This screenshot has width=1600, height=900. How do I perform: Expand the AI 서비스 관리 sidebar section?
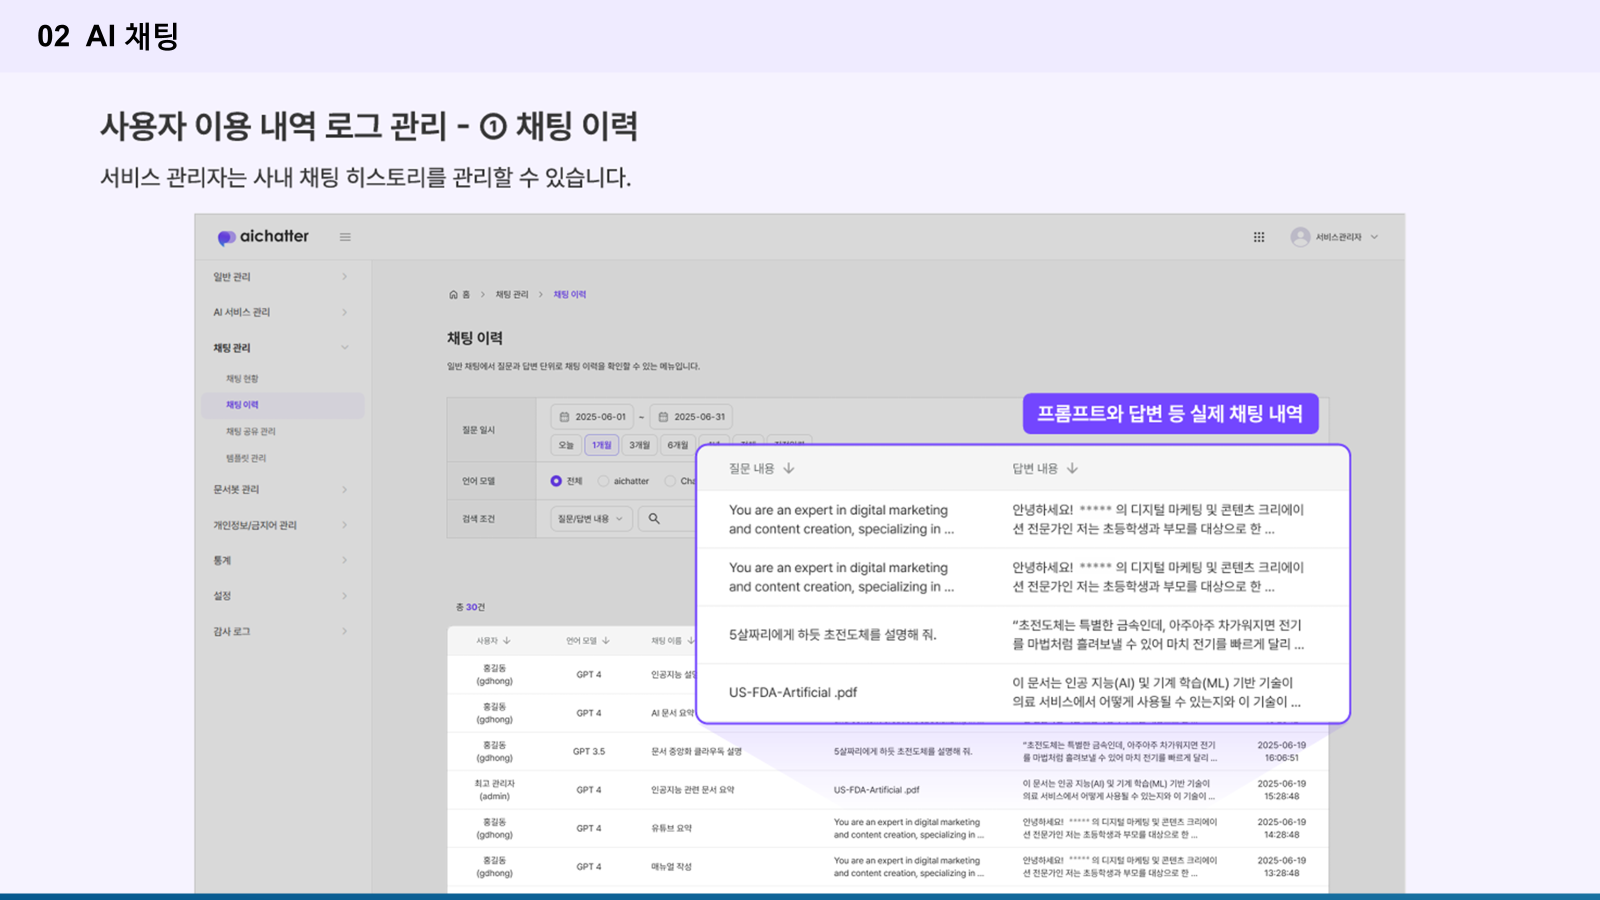[x=344, y=313]
